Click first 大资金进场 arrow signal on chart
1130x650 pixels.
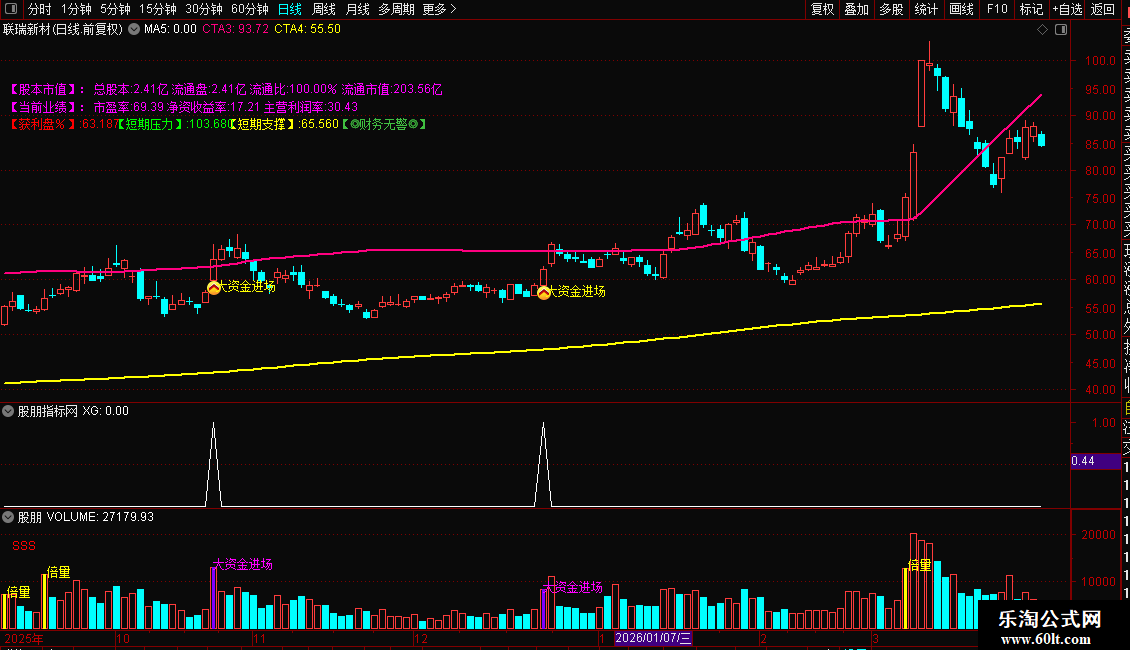[213, 288]
